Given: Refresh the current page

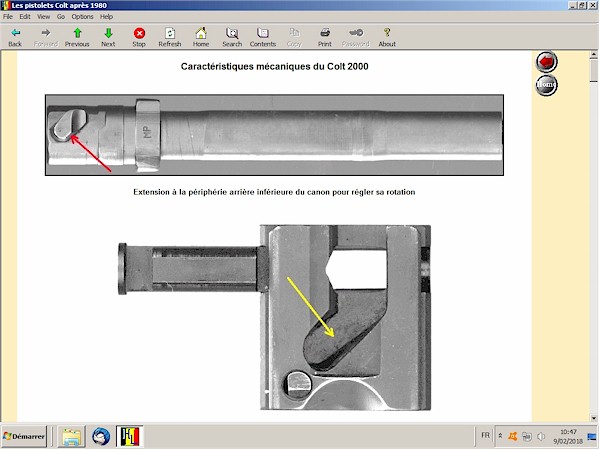Looking at the screenshot, I should tap(169, 37).
